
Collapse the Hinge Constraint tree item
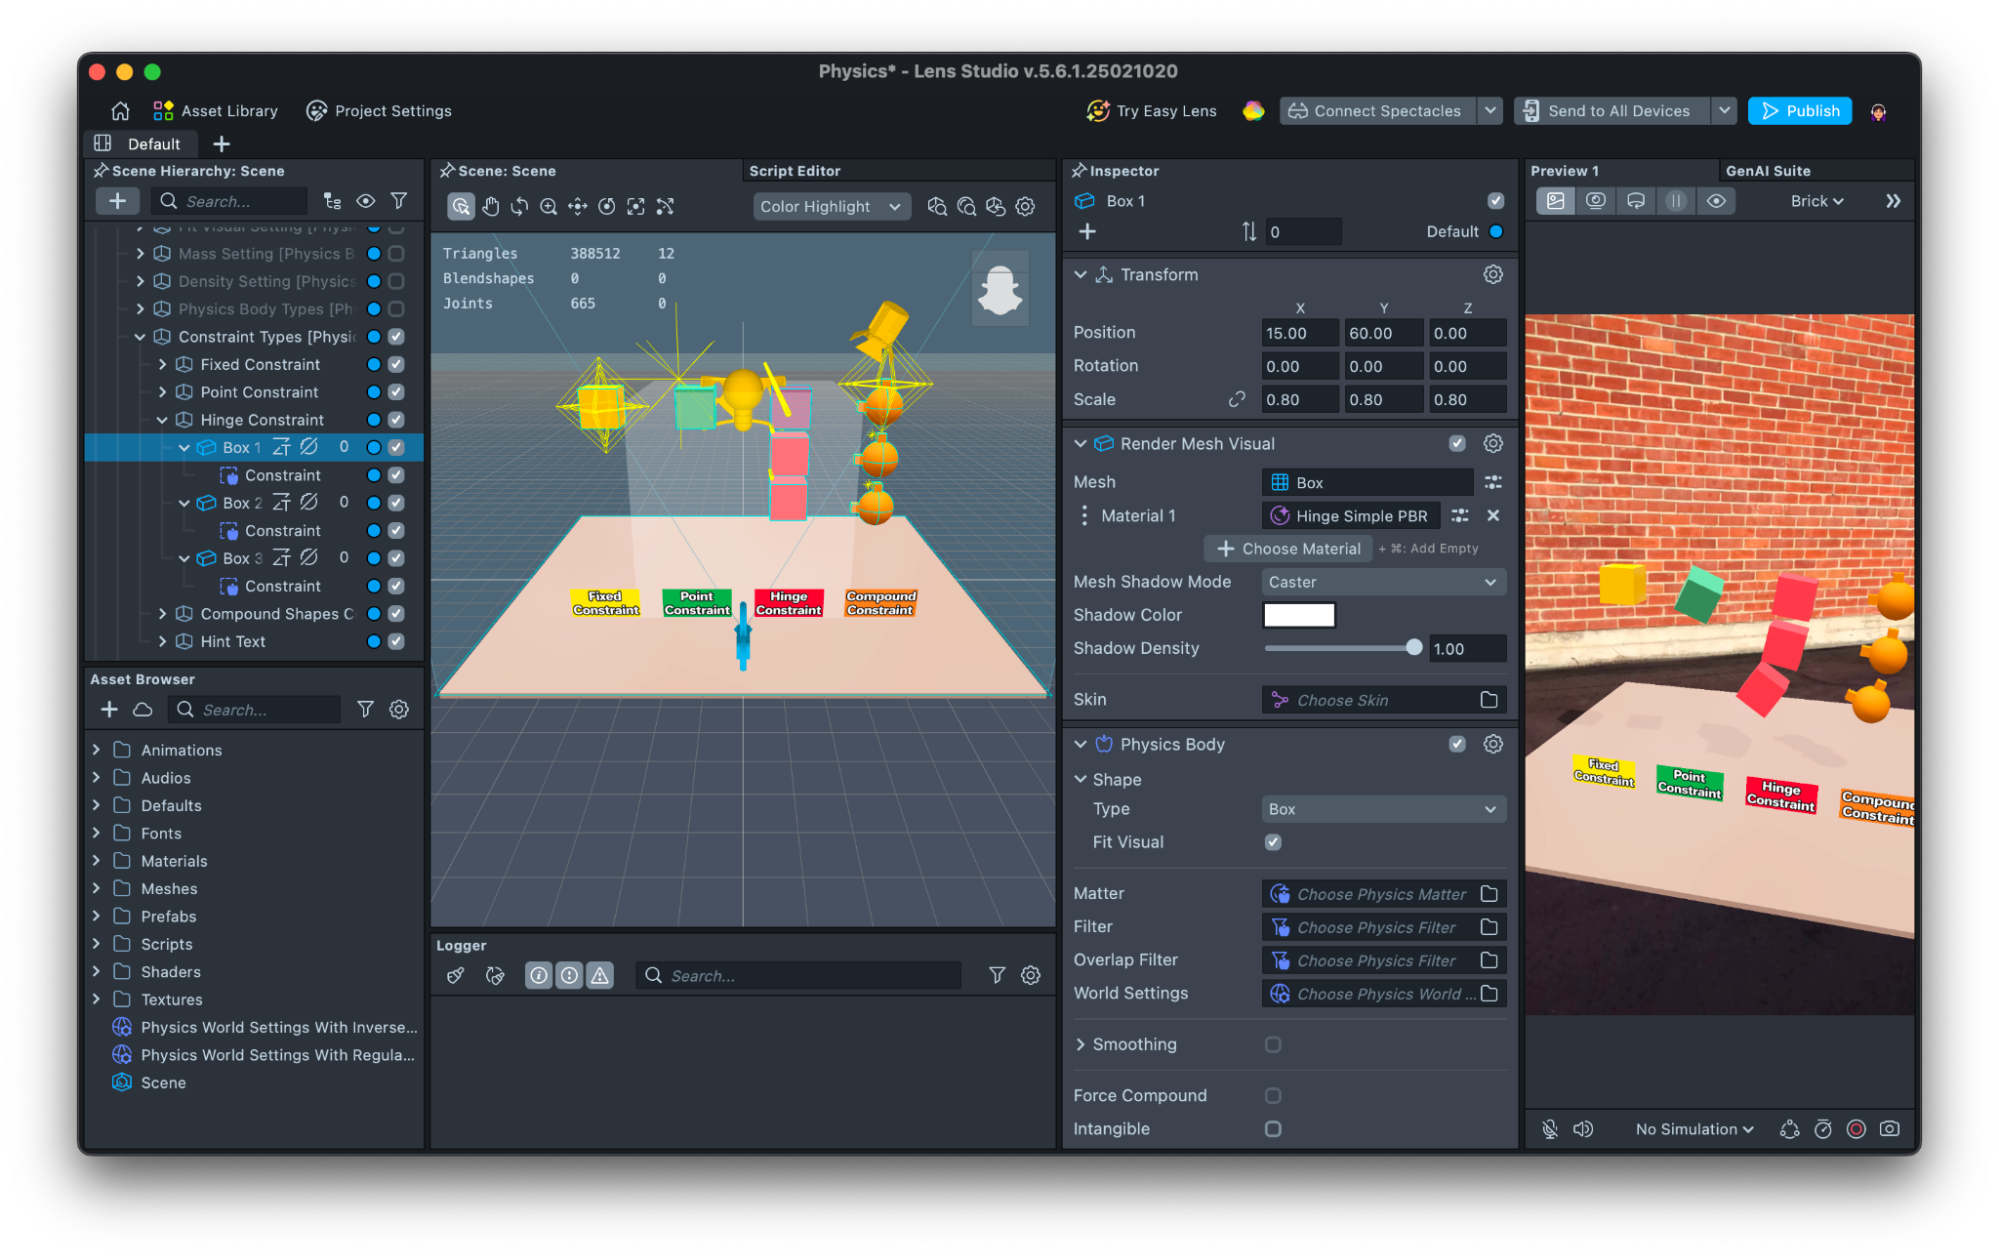click(162, 420)
